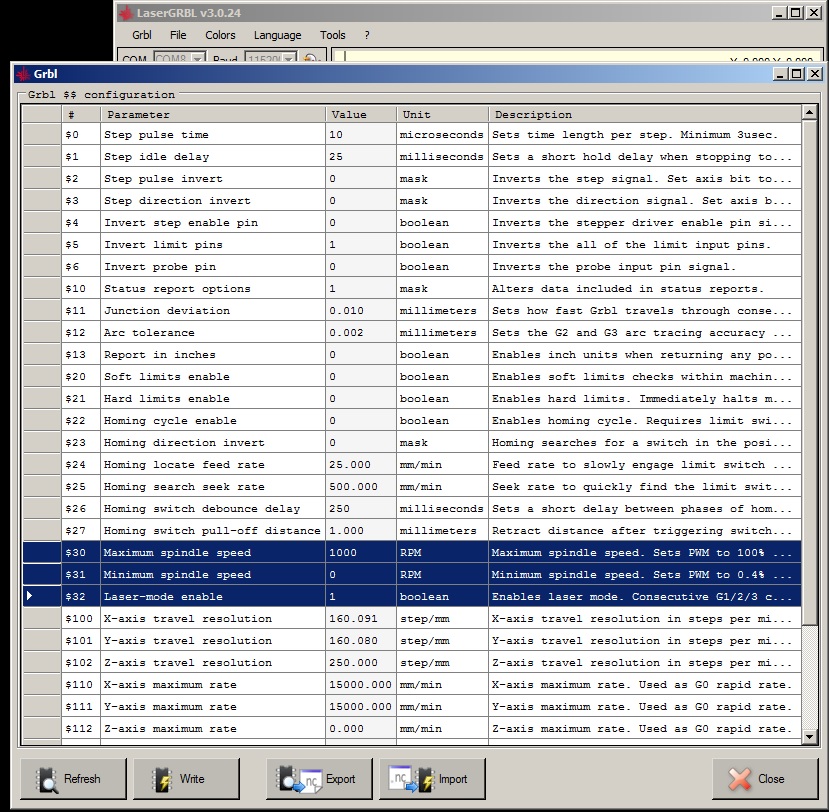The width and height of the screenshot is (829, 812).
Task: Select the Laser-mode enable value cell
Action: tap(361, 597)
